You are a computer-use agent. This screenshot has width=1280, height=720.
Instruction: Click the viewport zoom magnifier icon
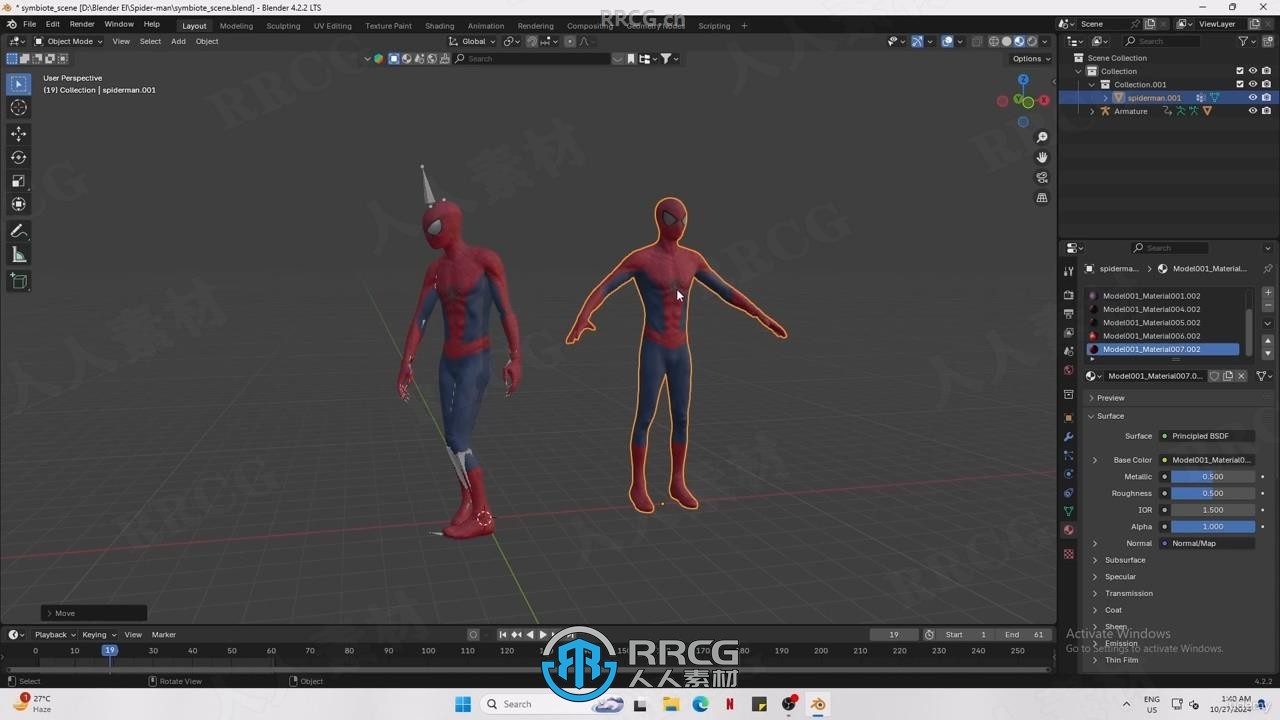point(1042,137)
